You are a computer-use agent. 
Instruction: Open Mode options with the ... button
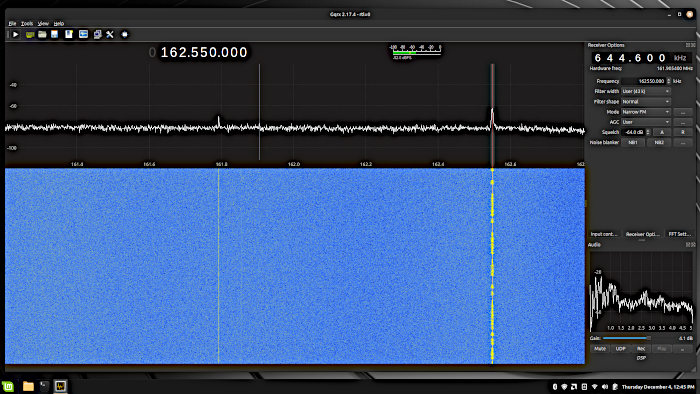coord(683,112)
